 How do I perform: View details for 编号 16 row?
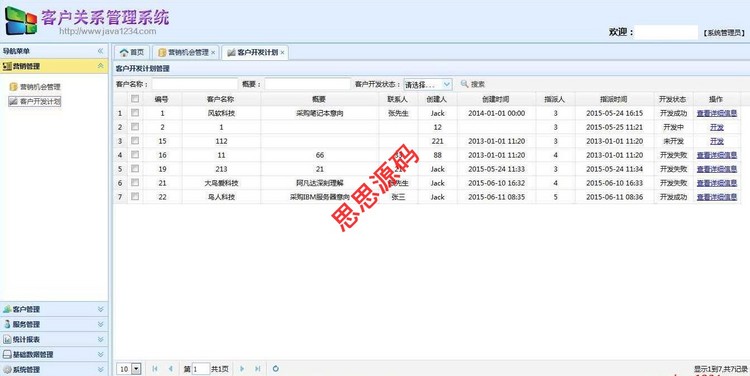pos(717,155)
